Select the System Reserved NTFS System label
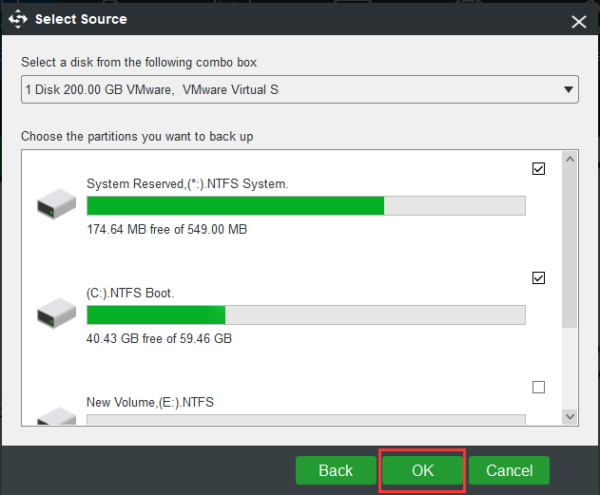Viewport: 600px width, 495px height. [187, 184]
